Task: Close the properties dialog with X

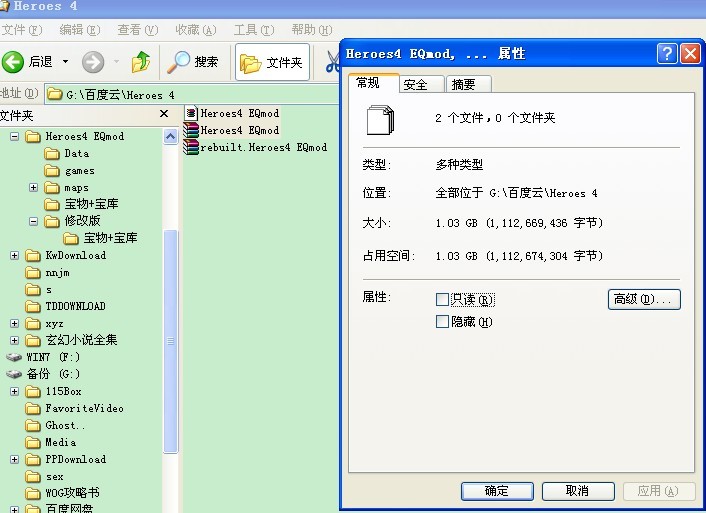Action: pos(690,54)
